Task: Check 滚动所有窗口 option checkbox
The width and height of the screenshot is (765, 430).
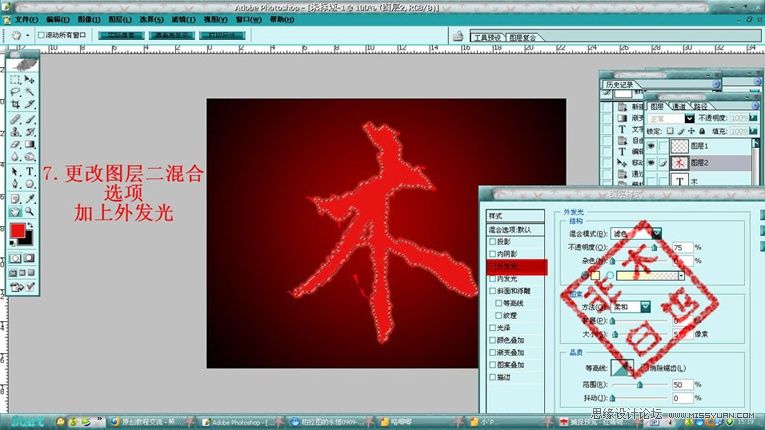Action: click(x=41, y=35)
